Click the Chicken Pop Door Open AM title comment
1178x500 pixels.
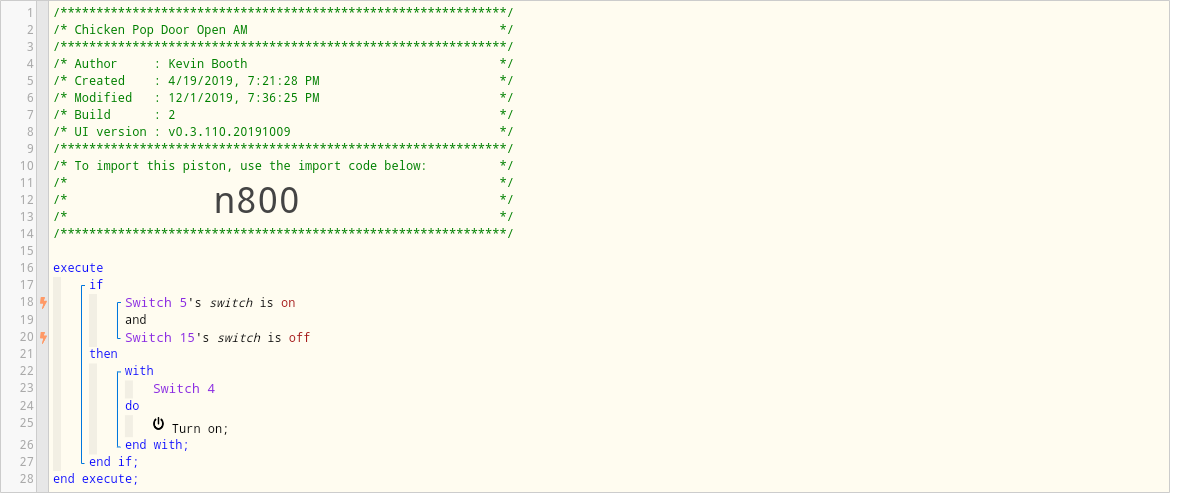(x=161, y=30)
